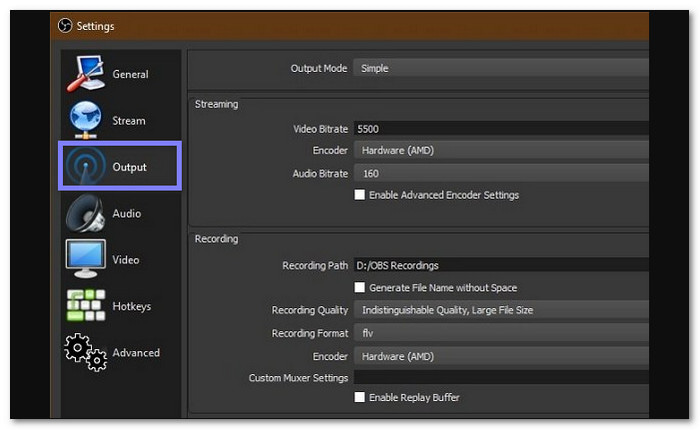Enable Advanced Encoder Settings checkbox

(359, 195)
